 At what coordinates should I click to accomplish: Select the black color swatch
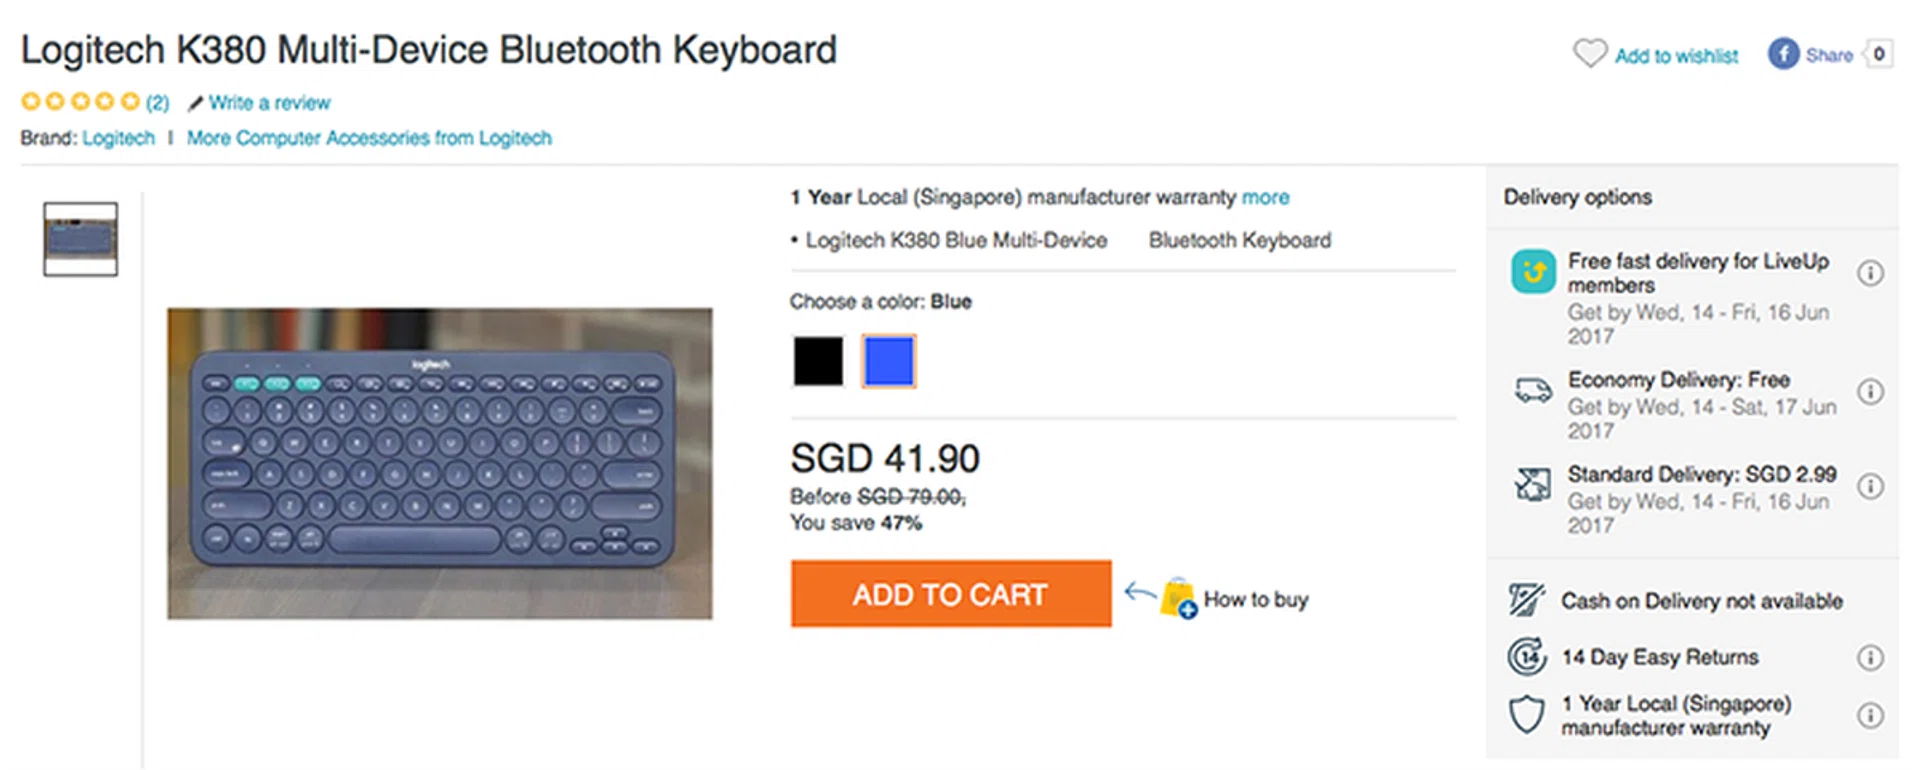[x=818, y=361]
